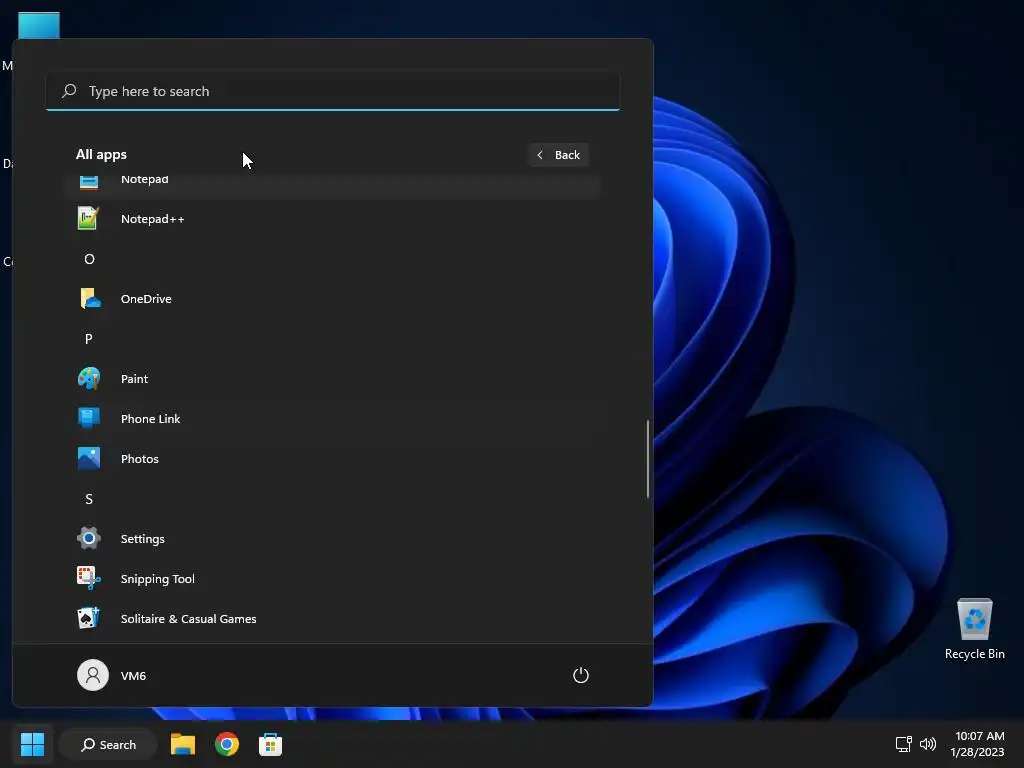Click the letter P section header
The height and width of the screenshot is (768, 1024).
coord(89,339)
